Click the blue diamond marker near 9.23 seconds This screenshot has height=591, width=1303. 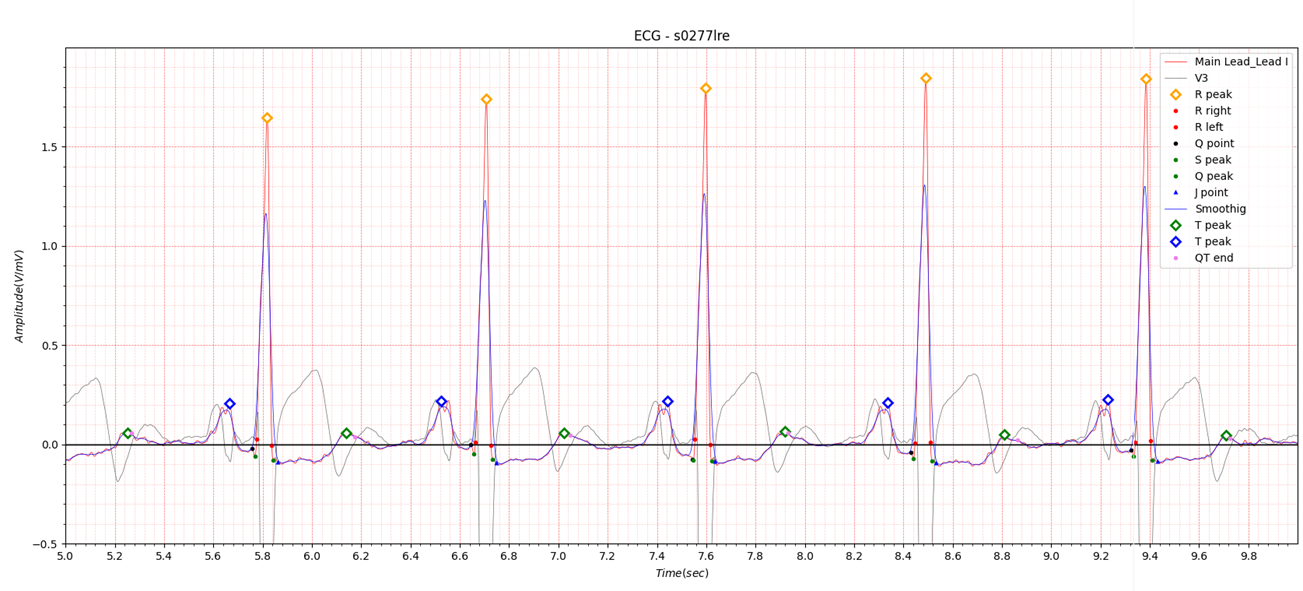[x=1108, y=400]
